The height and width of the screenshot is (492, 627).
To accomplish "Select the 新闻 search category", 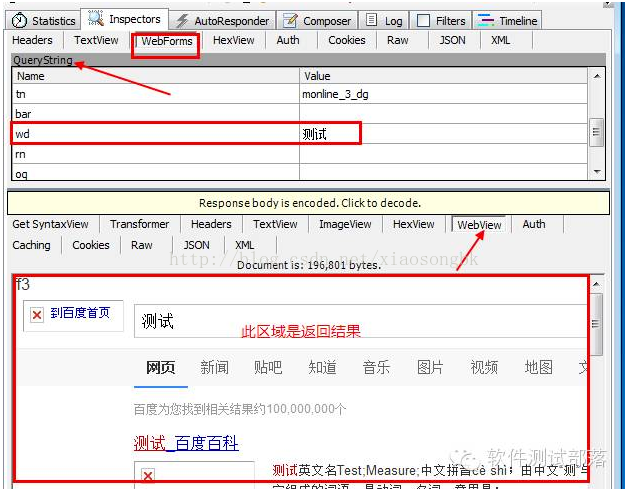I will [214, 367].
